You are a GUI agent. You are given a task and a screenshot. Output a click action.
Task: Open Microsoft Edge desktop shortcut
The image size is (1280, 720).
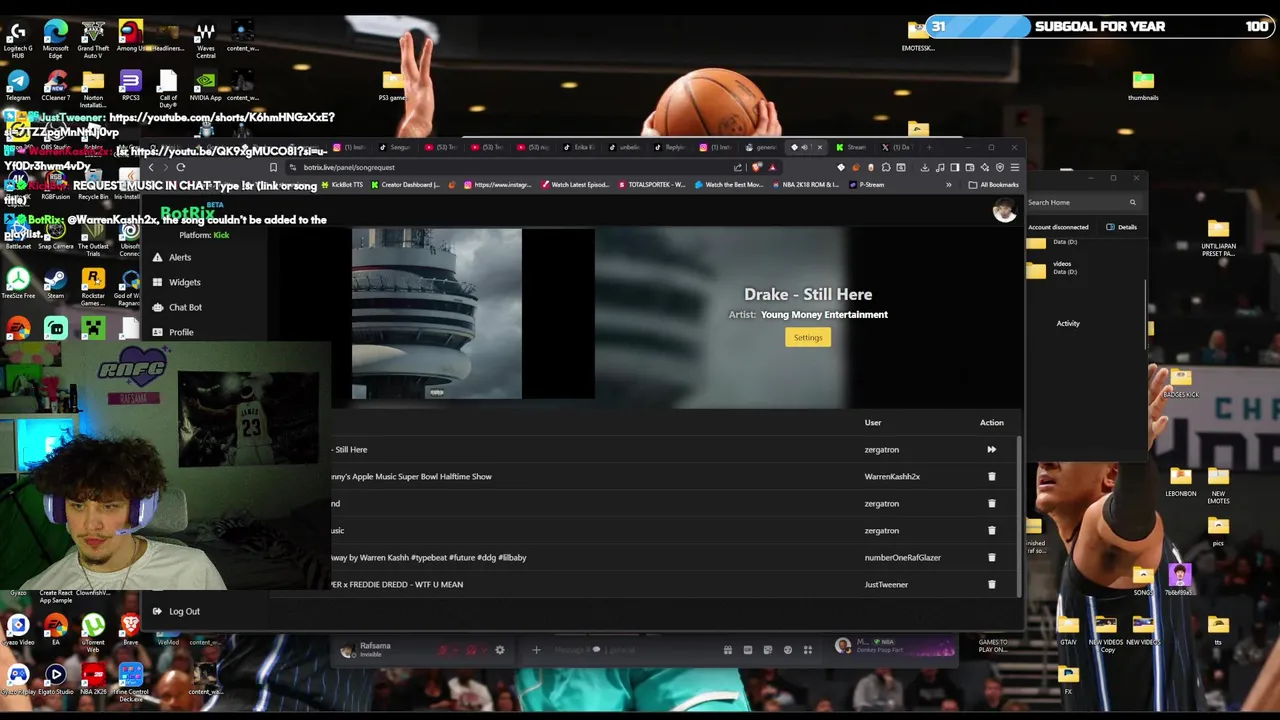coord(56,38)
